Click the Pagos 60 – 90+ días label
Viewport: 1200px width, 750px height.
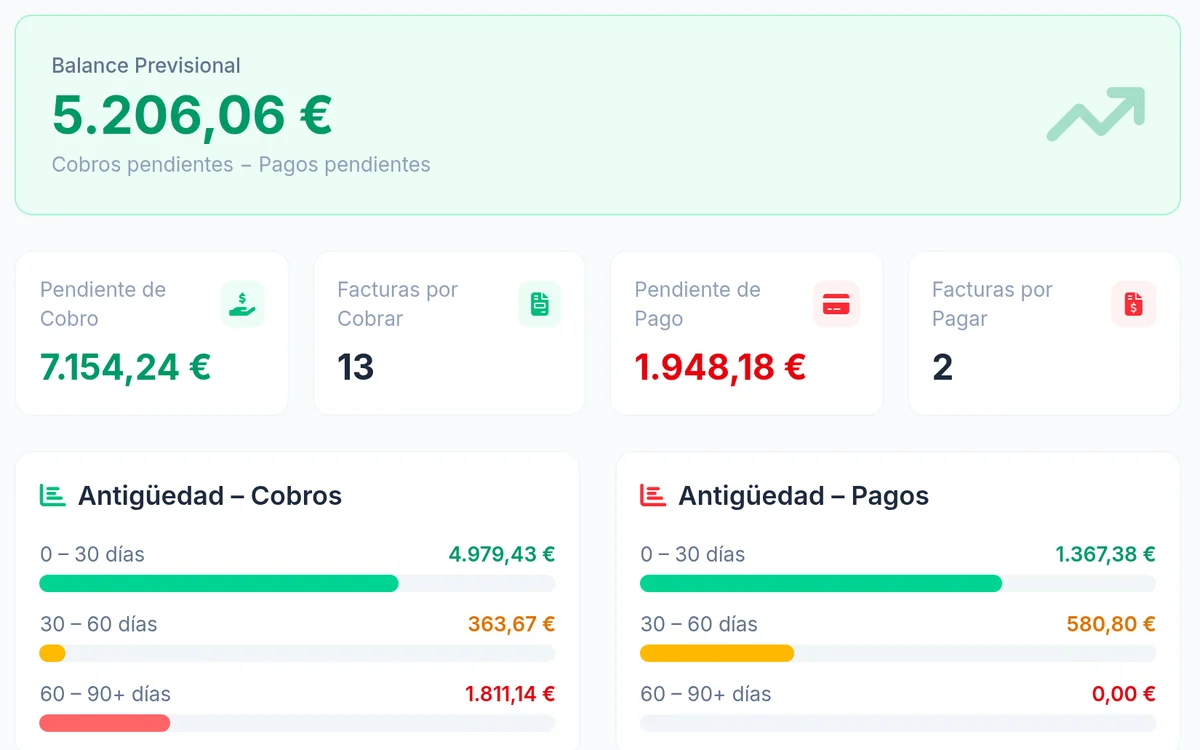[x=706, y=694]
